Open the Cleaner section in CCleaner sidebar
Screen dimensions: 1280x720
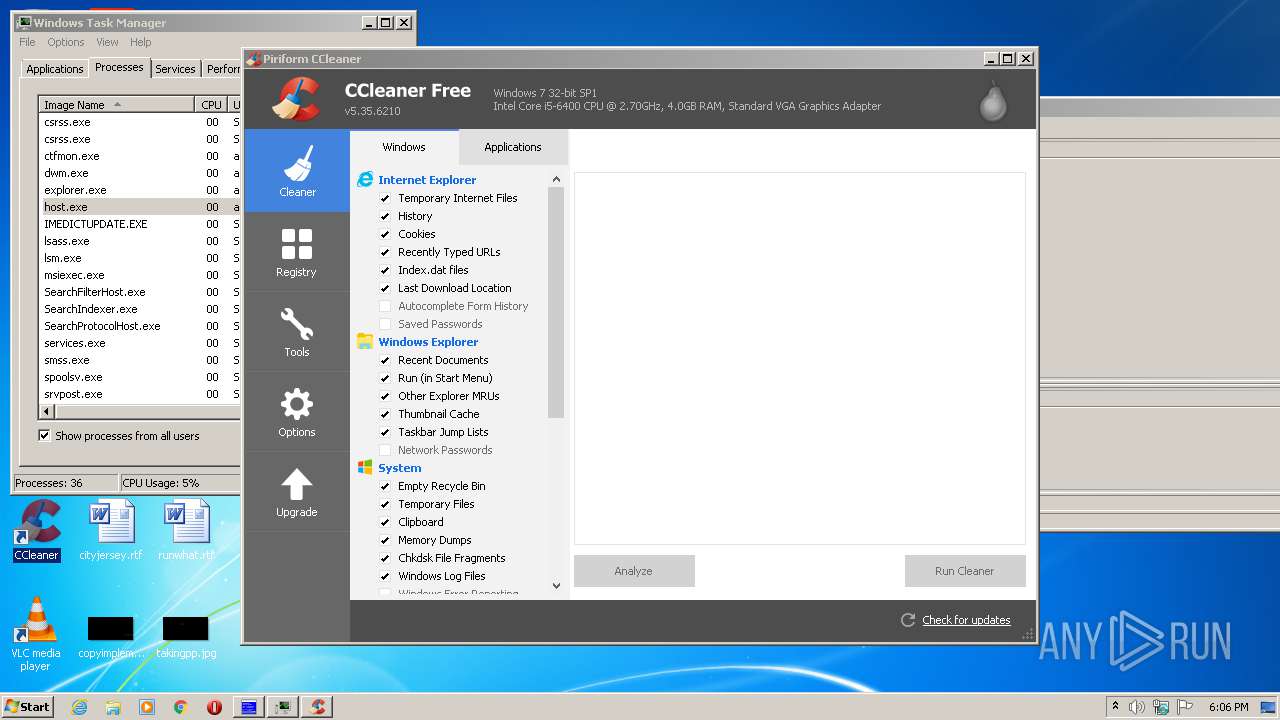[297, 171]
